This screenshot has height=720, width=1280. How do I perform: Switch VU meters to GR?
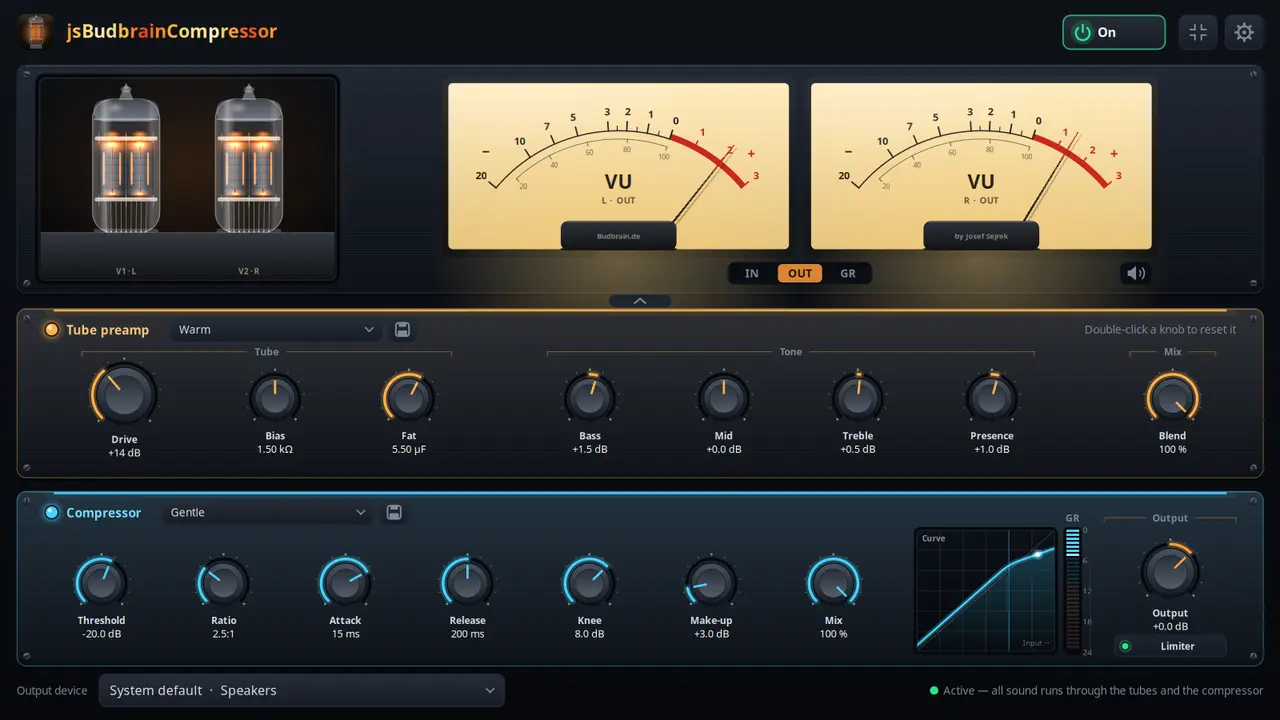(848, 274)
